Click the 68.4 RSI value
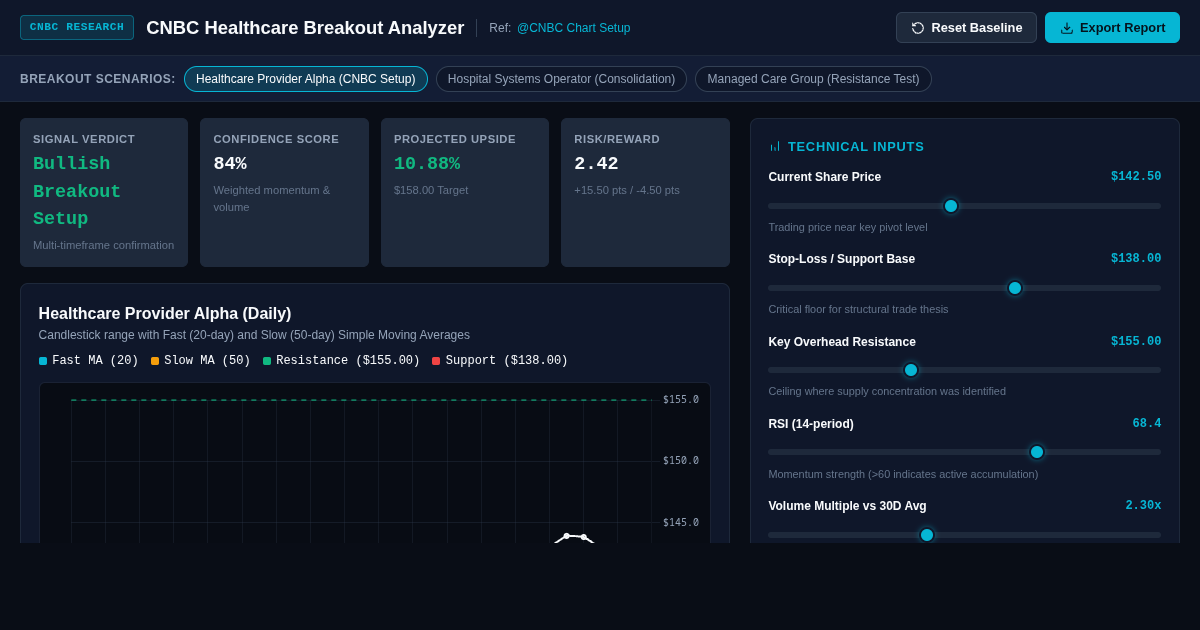Viewport: 1200px width, 630px height. pos(1147,424)
